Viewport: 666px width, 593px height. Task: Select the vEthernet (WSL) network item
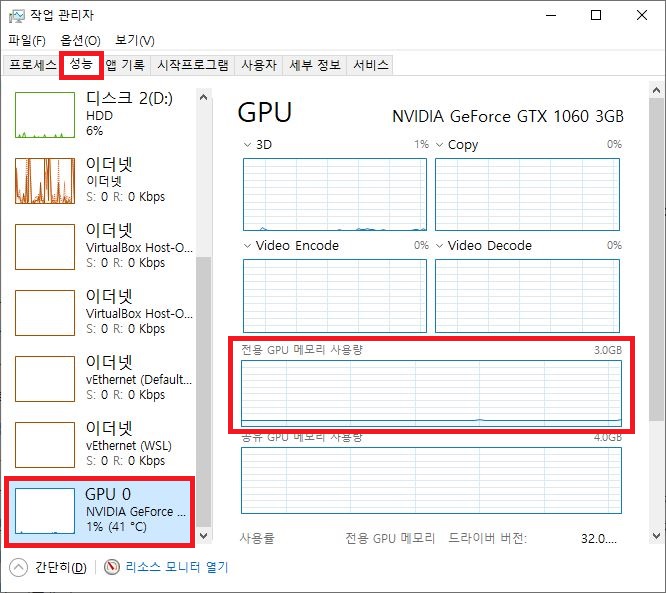(x=100, y=444)
